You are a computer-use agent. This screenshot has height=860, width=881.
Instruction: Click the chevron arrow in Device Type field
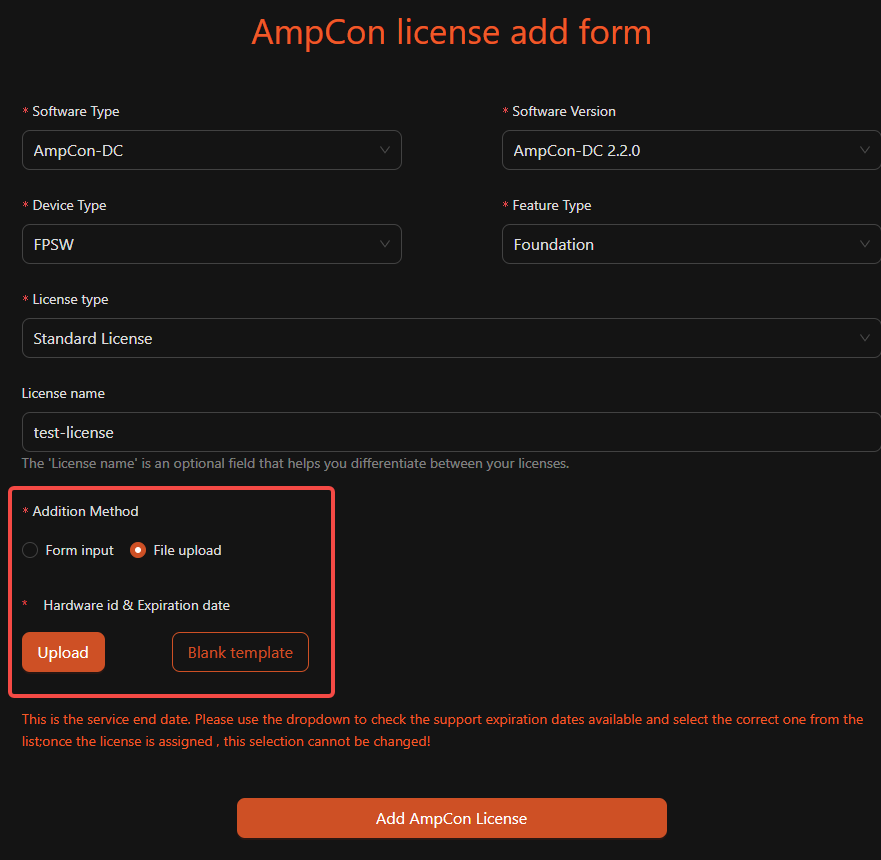tap(385, 245)
